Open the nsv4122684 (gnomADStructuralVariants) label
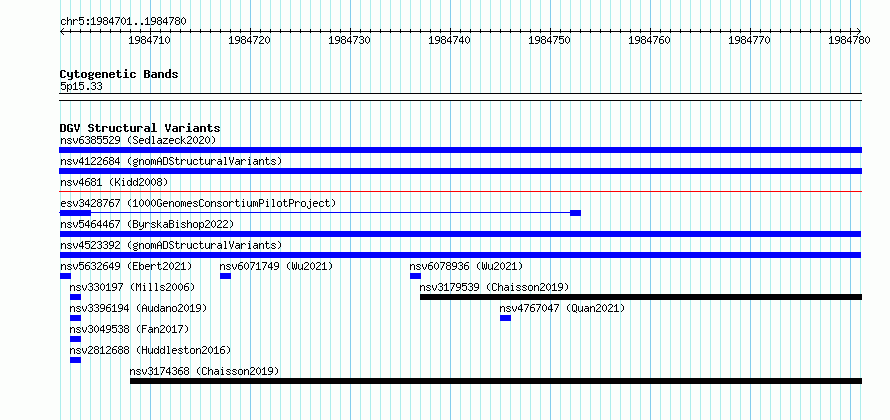The width and height of the screenshot is (890, 420). pyautogui.click(x=171, y=161)
